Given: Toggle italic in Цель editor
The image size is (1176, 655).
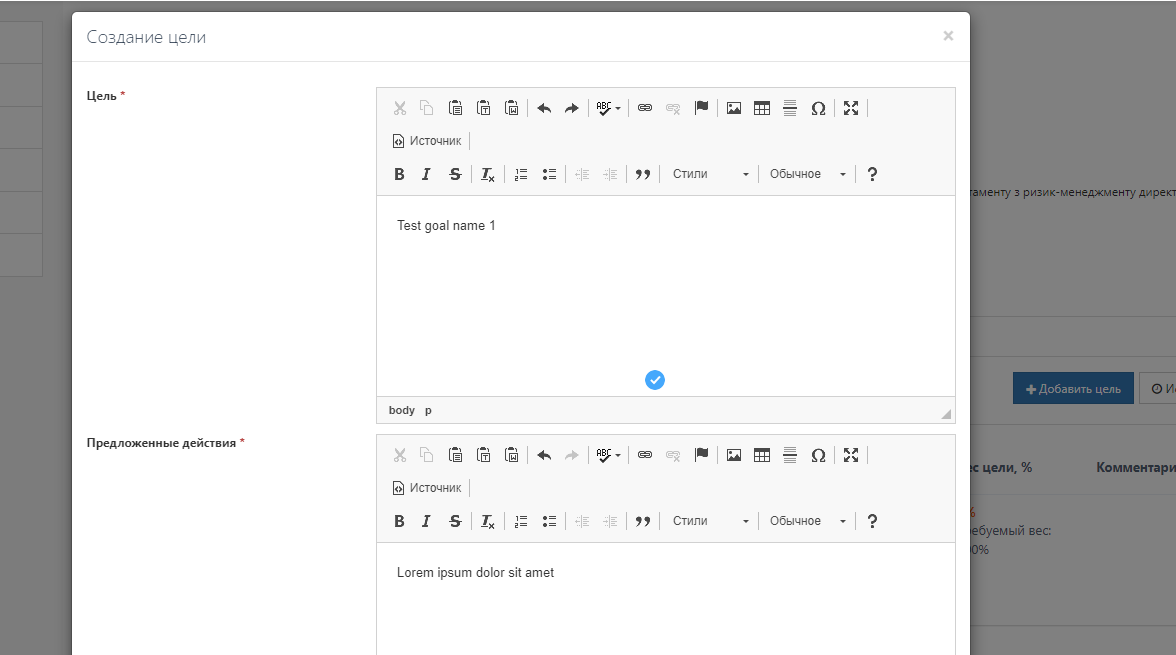Looking at the screenshot, I should coord(426,174).
